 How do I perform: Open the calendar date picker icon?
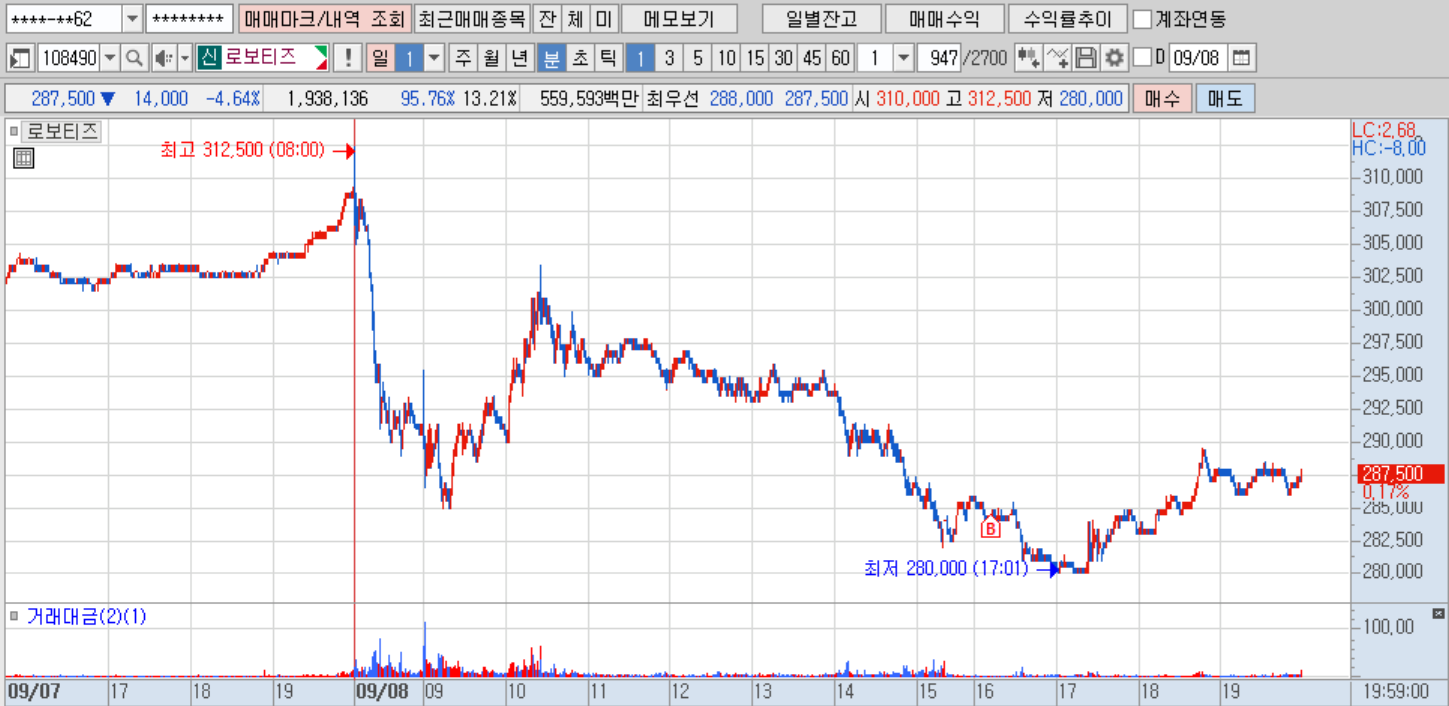pyautogui.click(x=1241, y=58)
